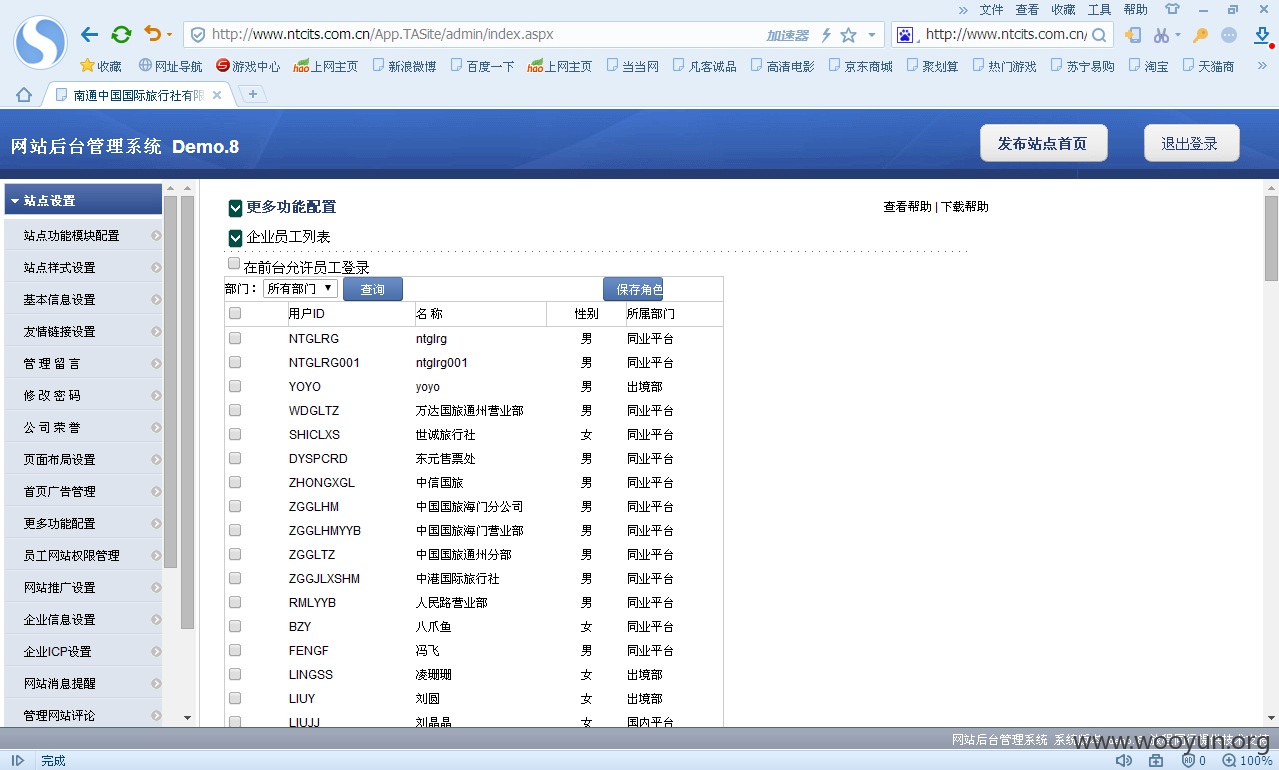Click the orange undo-close-tab arrow
1279x770 pixels.
(x=152, y=35)
